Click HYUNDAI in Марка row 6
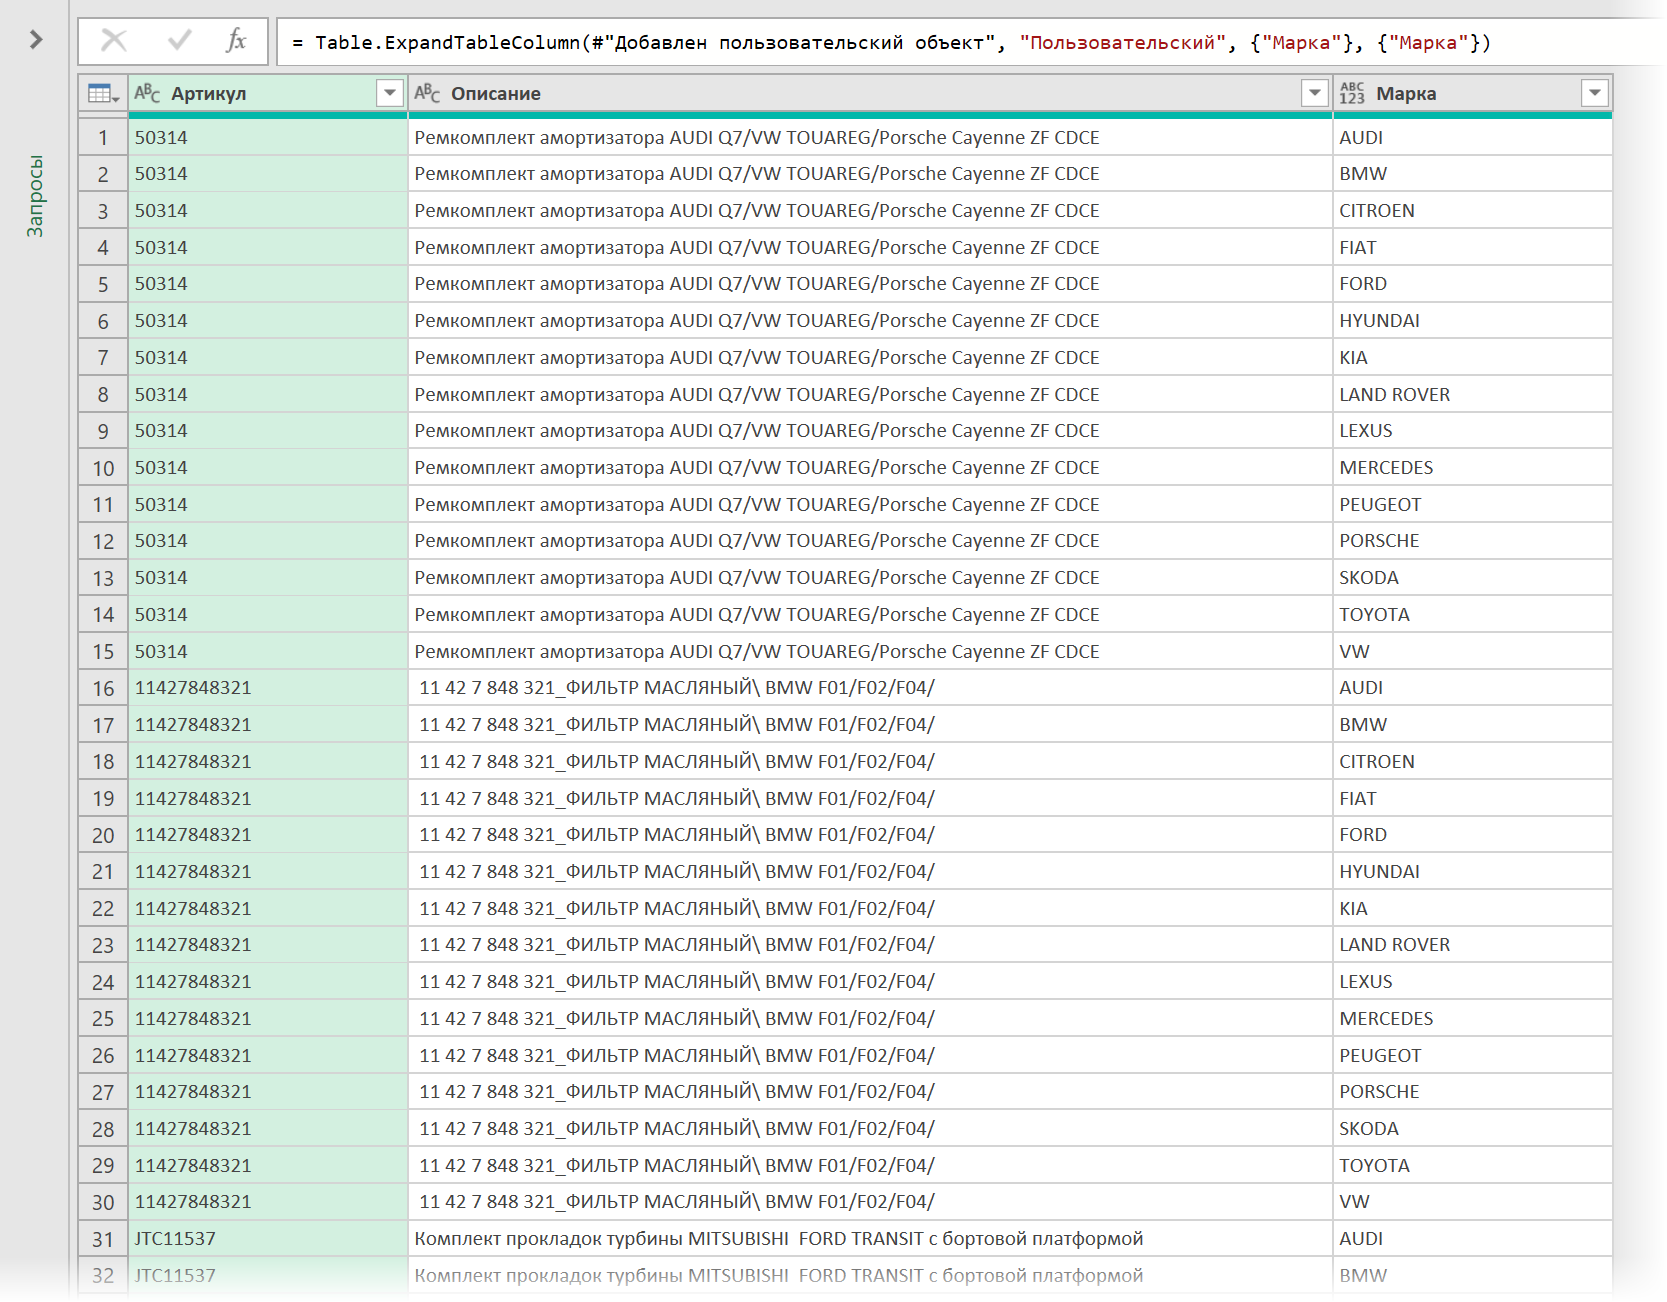The width and height of the screenshot is (1667, 1302). coord(1379,321)
